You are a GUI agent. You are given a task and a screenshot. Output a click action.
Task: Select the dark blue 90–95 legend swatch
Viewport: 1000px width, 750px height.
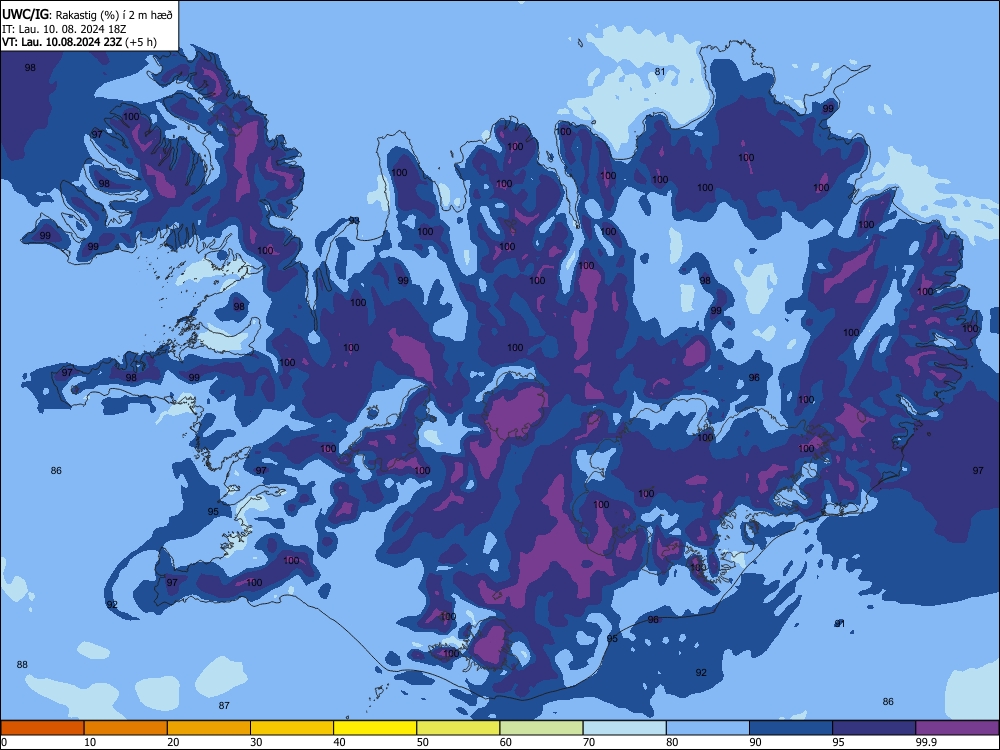click(791, 728)
